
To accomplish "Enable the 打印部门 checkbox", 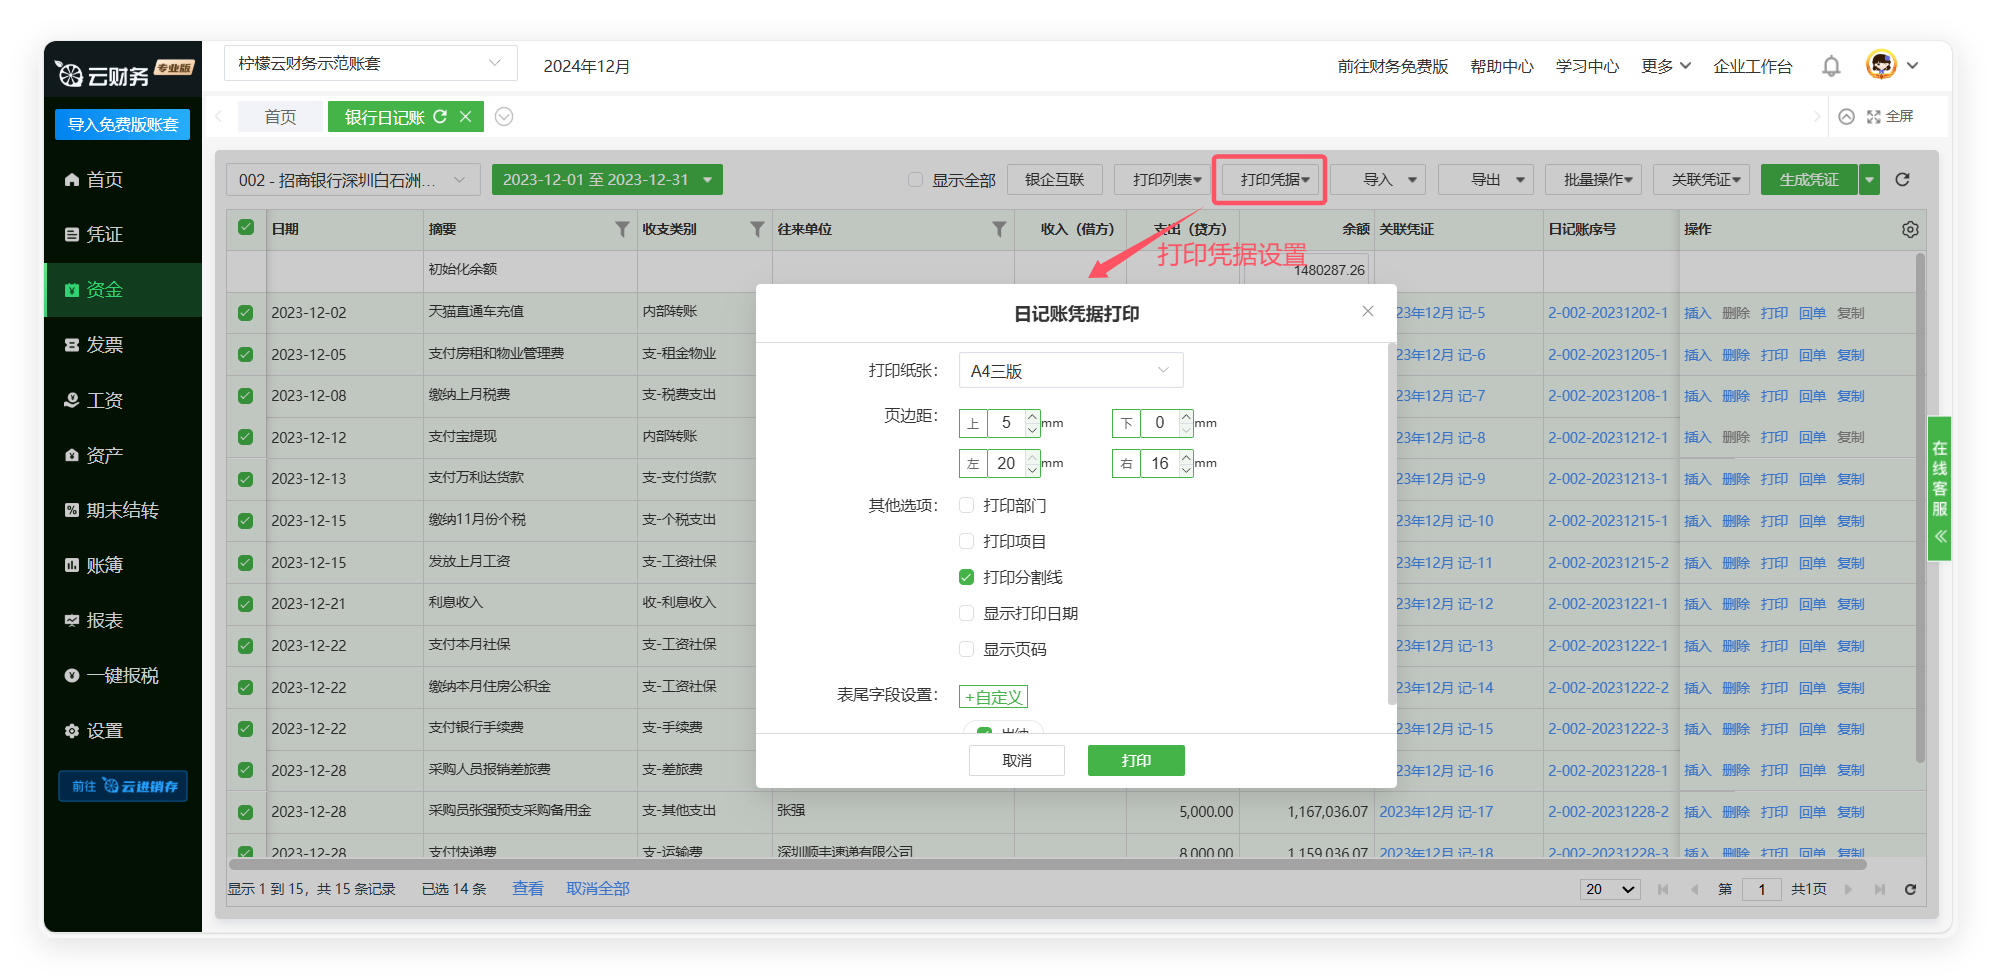I will (967, 506).
